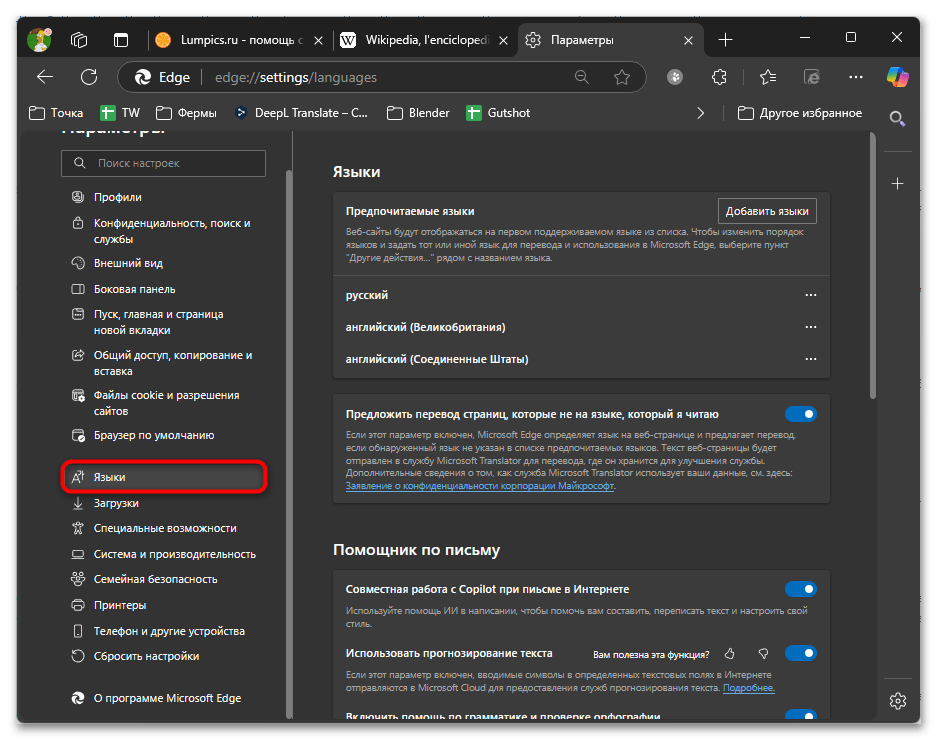Open Конфиденциальность, поиск и службы section

coord(172,231)
